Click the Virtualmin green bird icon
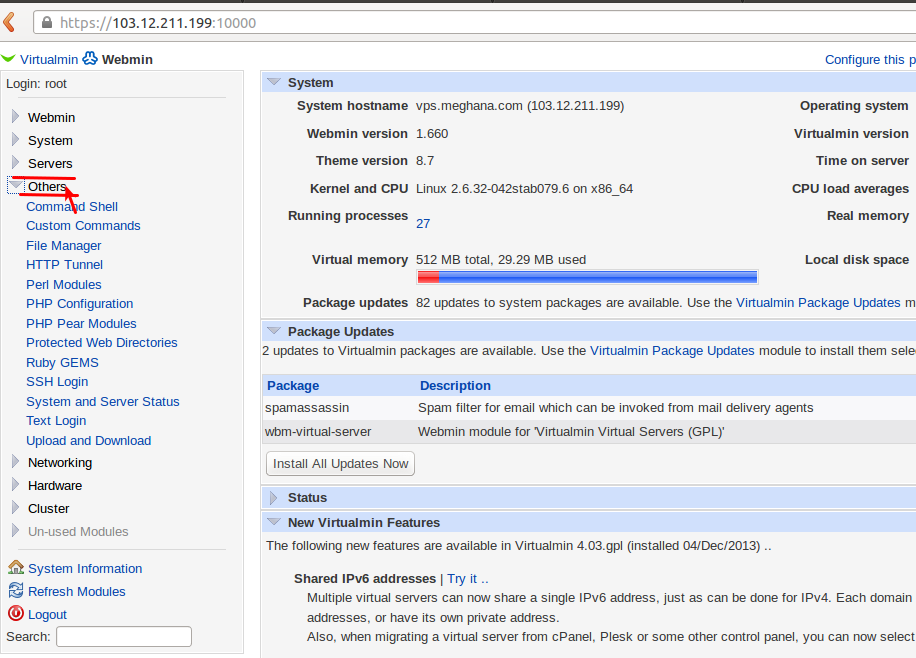 pos(8,58)
